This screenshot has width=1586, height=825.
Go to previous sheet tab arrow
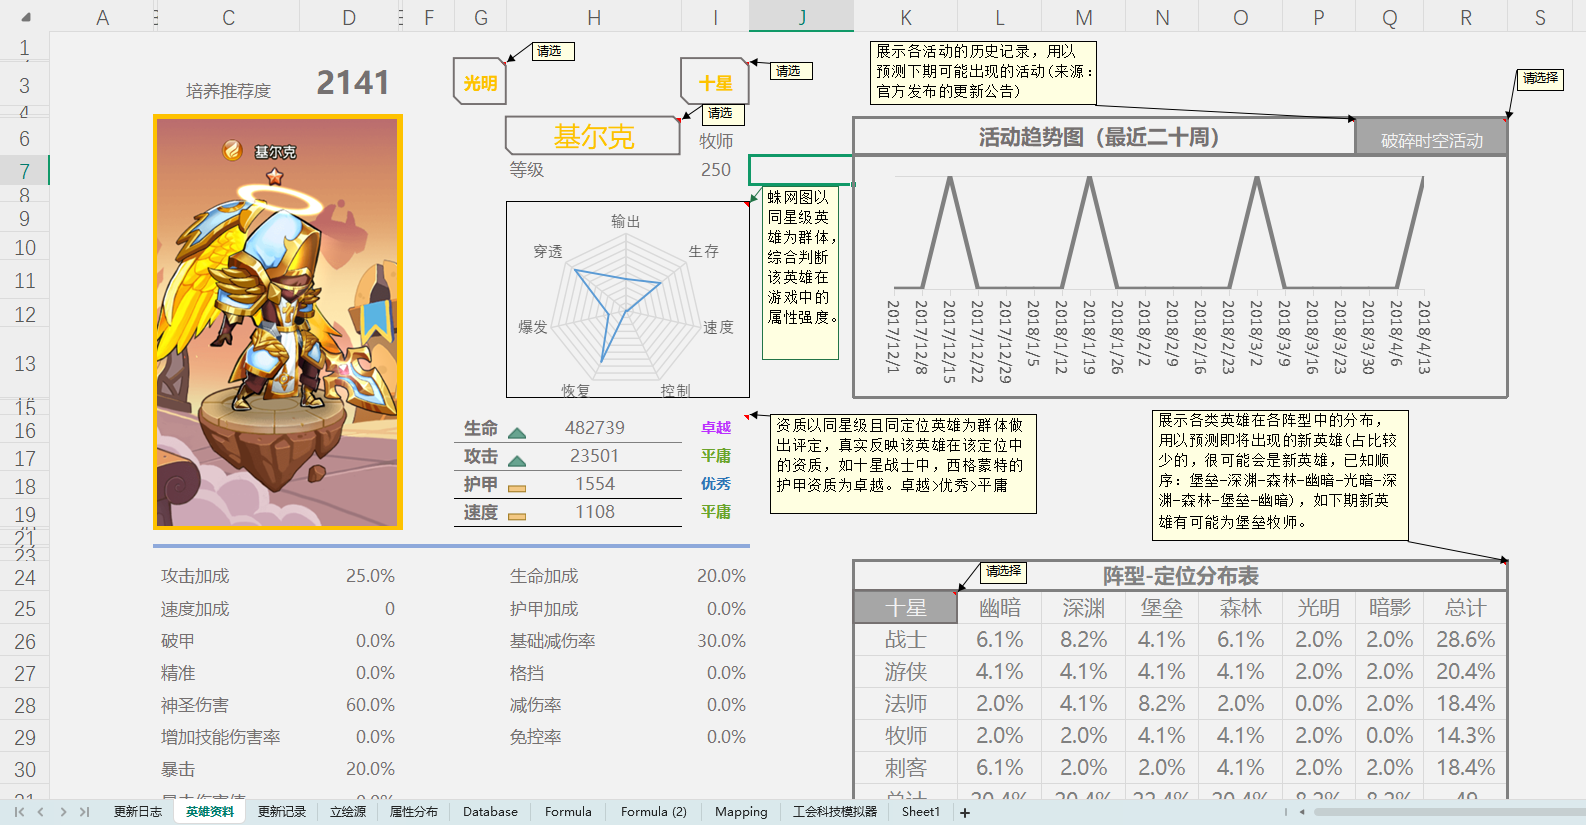41,812
